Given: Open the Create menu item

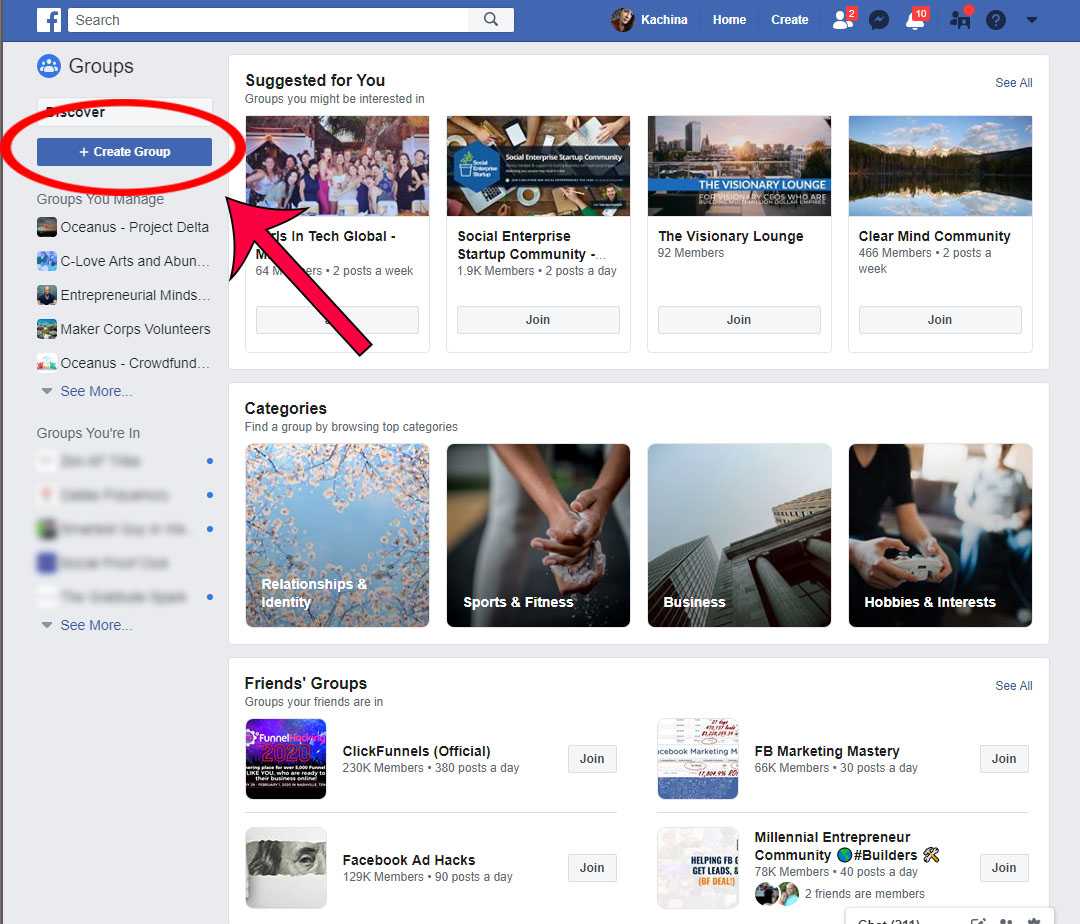Looking at the screenshot, I should (x=790, y=19).
